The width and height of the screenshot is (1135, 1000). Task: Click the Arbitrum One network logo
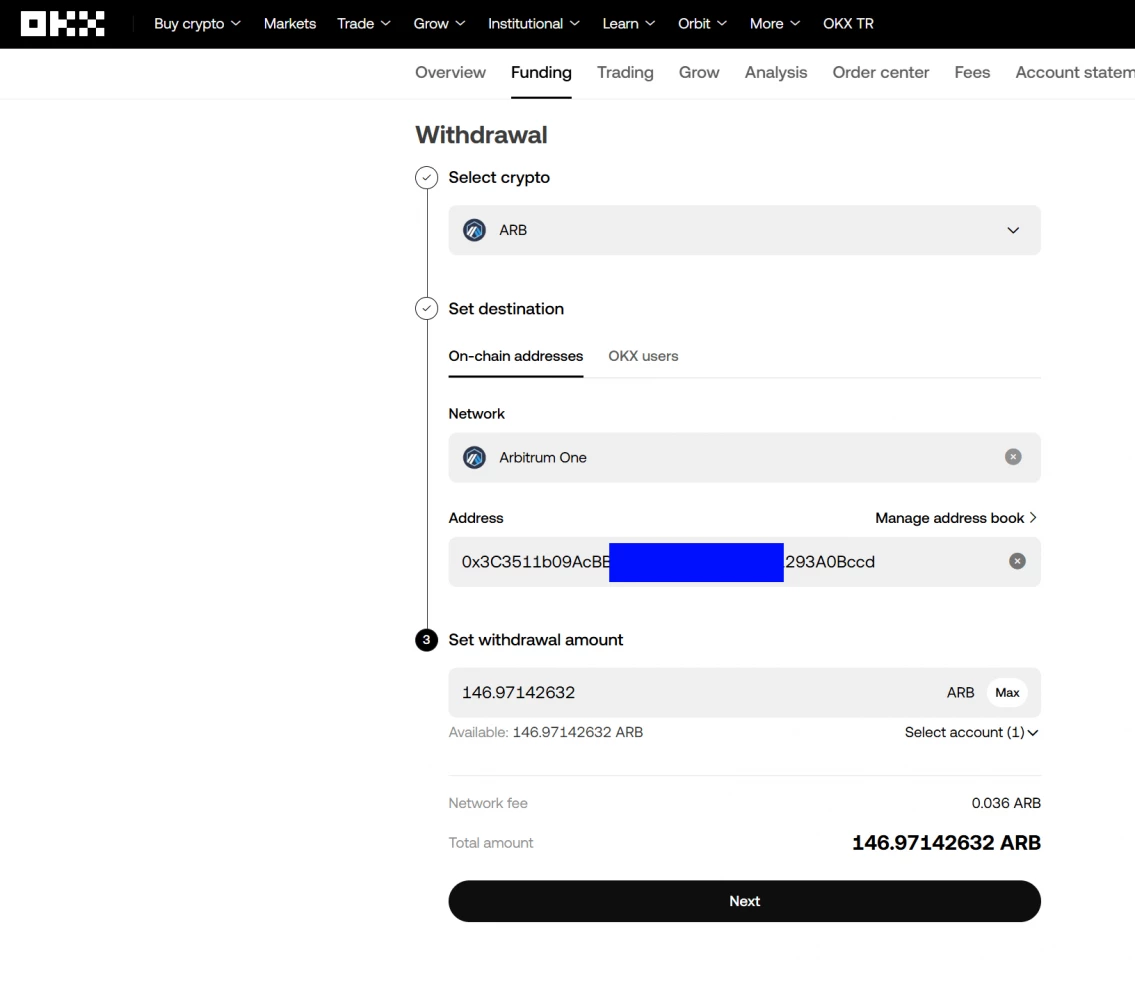click(474, 458)
